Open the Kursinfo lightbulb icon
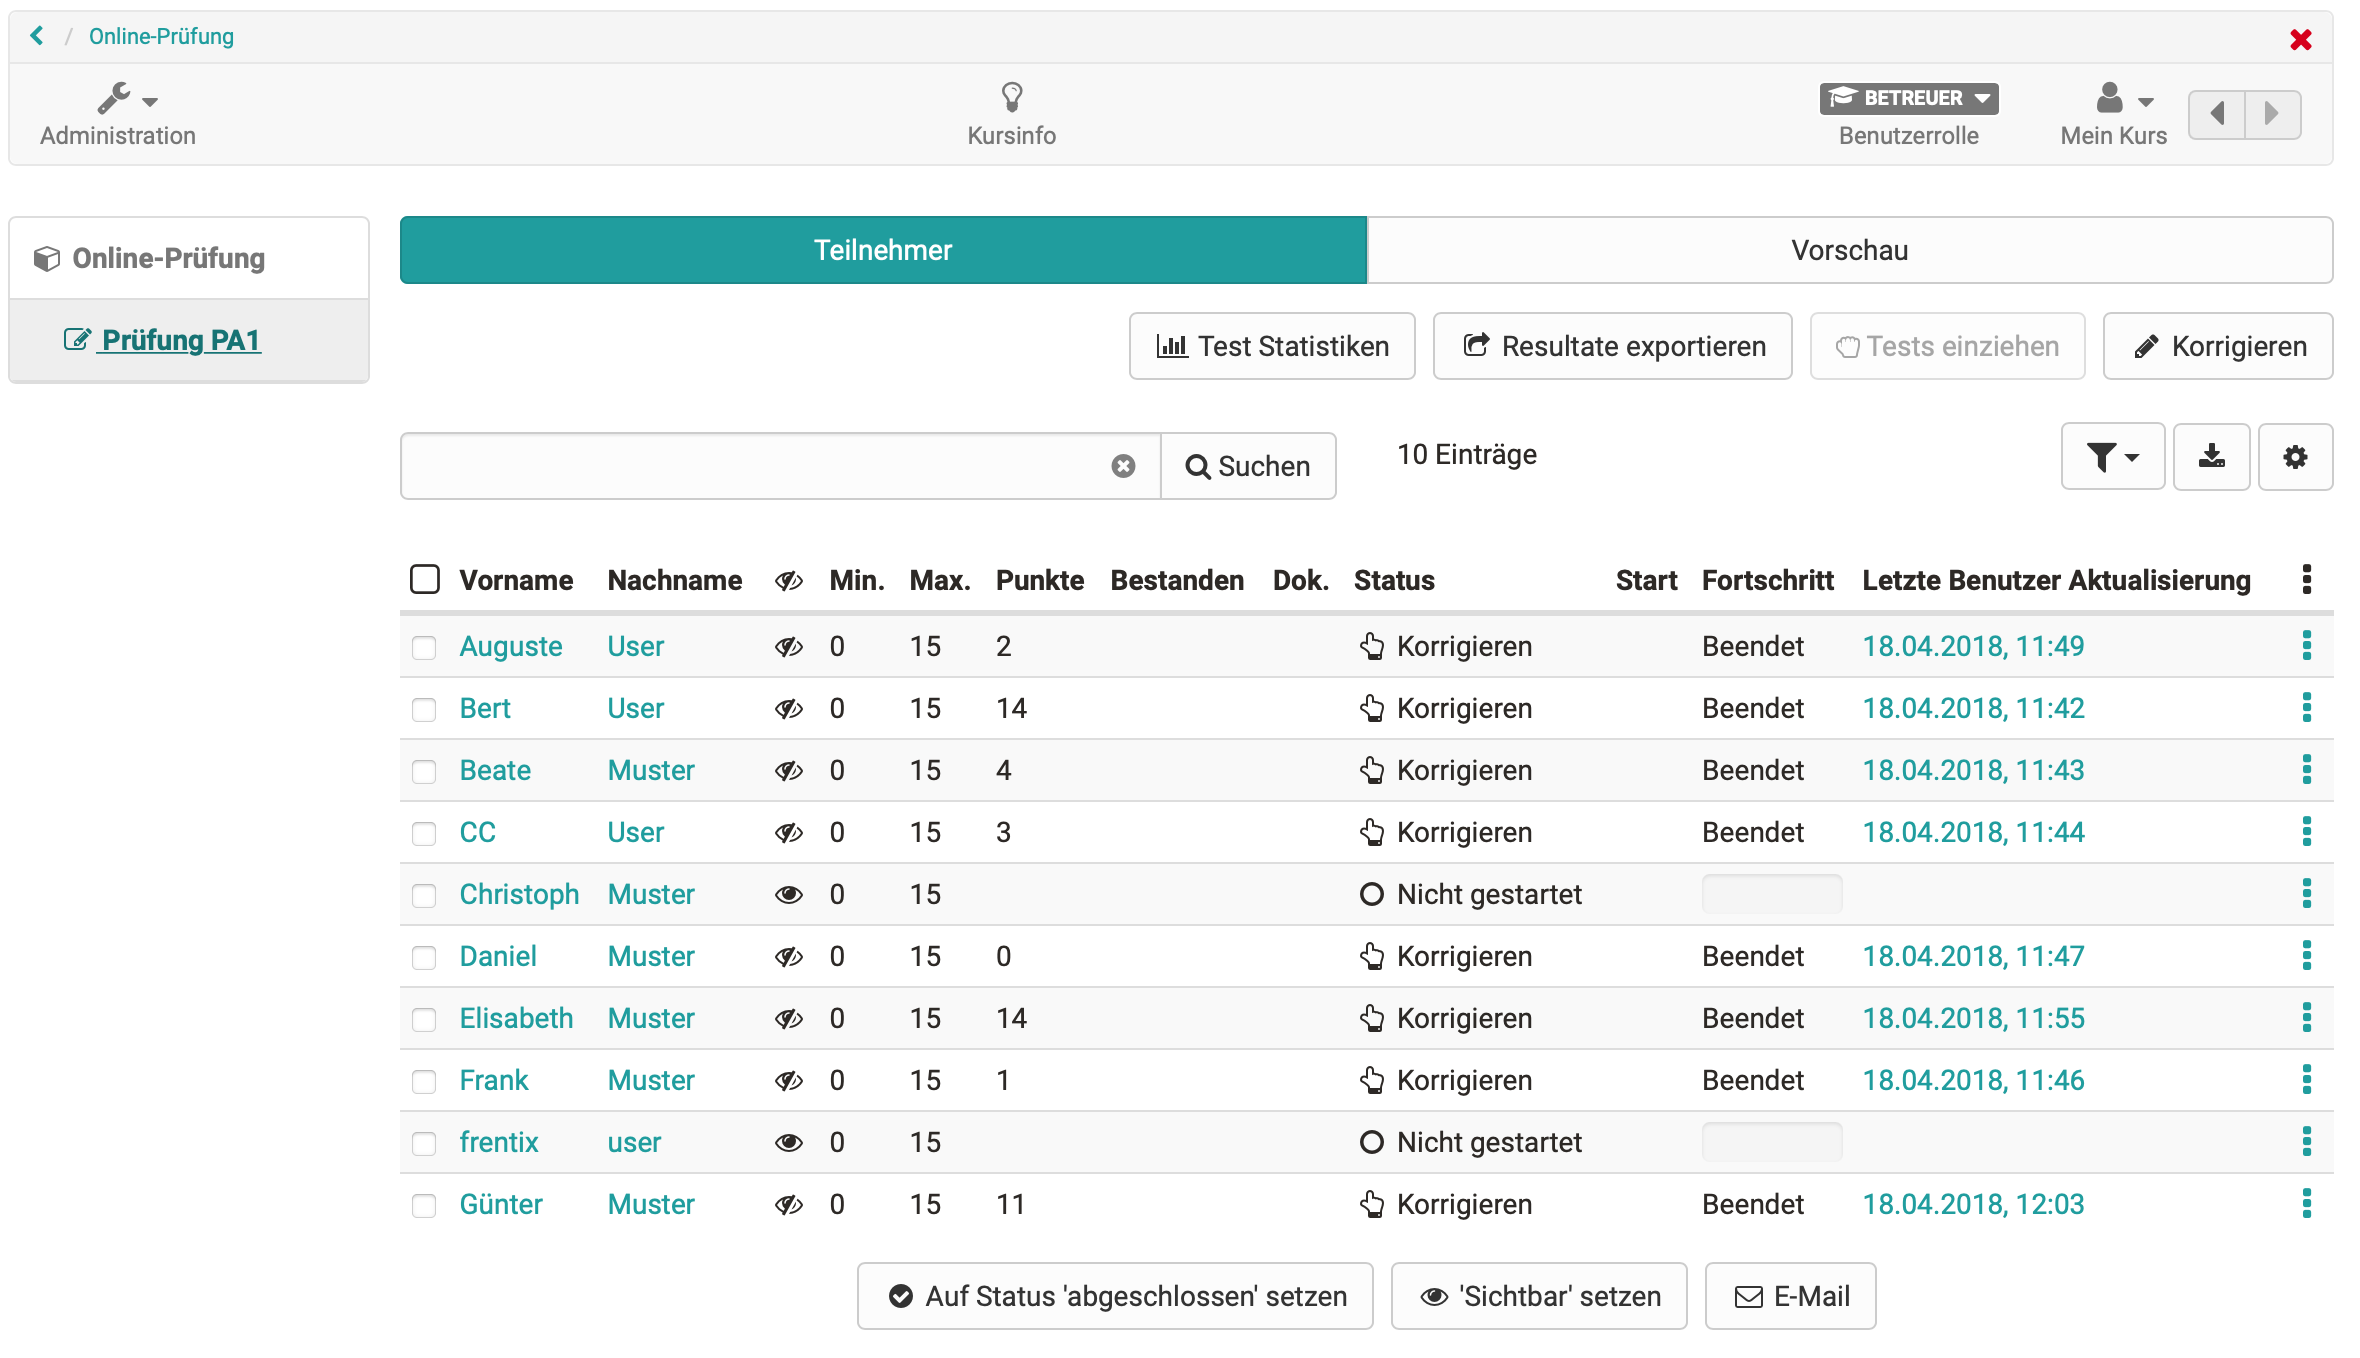2360x1358 pixels. coord(1011,98)
